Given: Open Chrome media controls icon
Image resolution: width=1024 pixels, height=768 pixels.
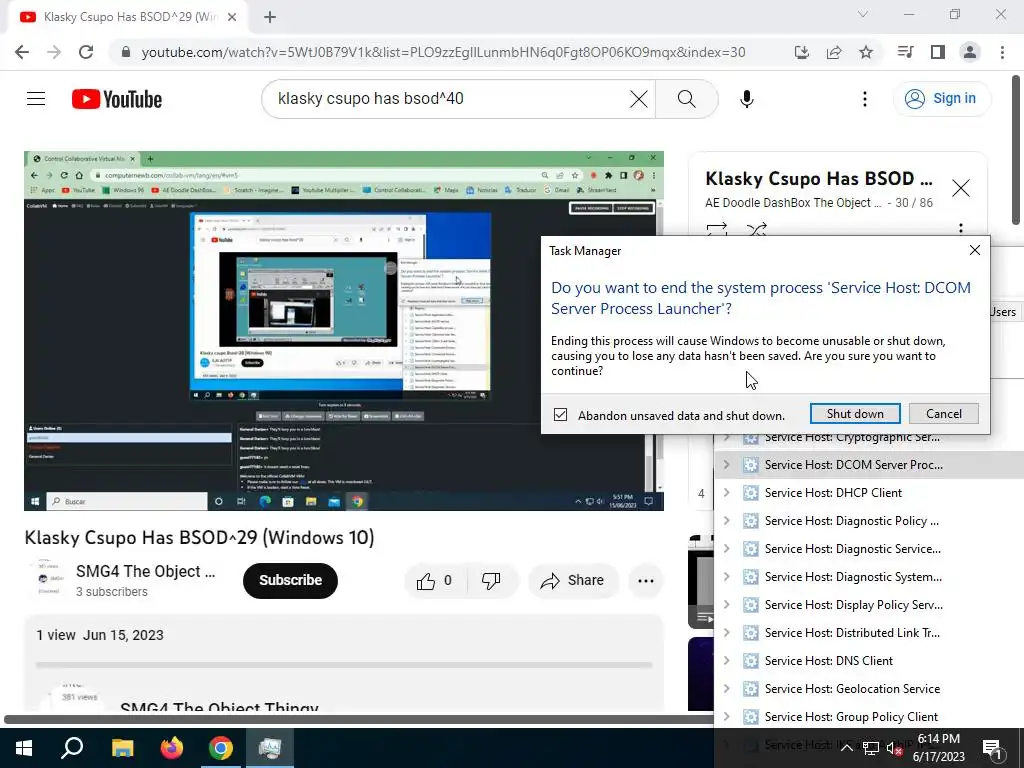Looking at the screenshot, I should (x=905, y=52).
